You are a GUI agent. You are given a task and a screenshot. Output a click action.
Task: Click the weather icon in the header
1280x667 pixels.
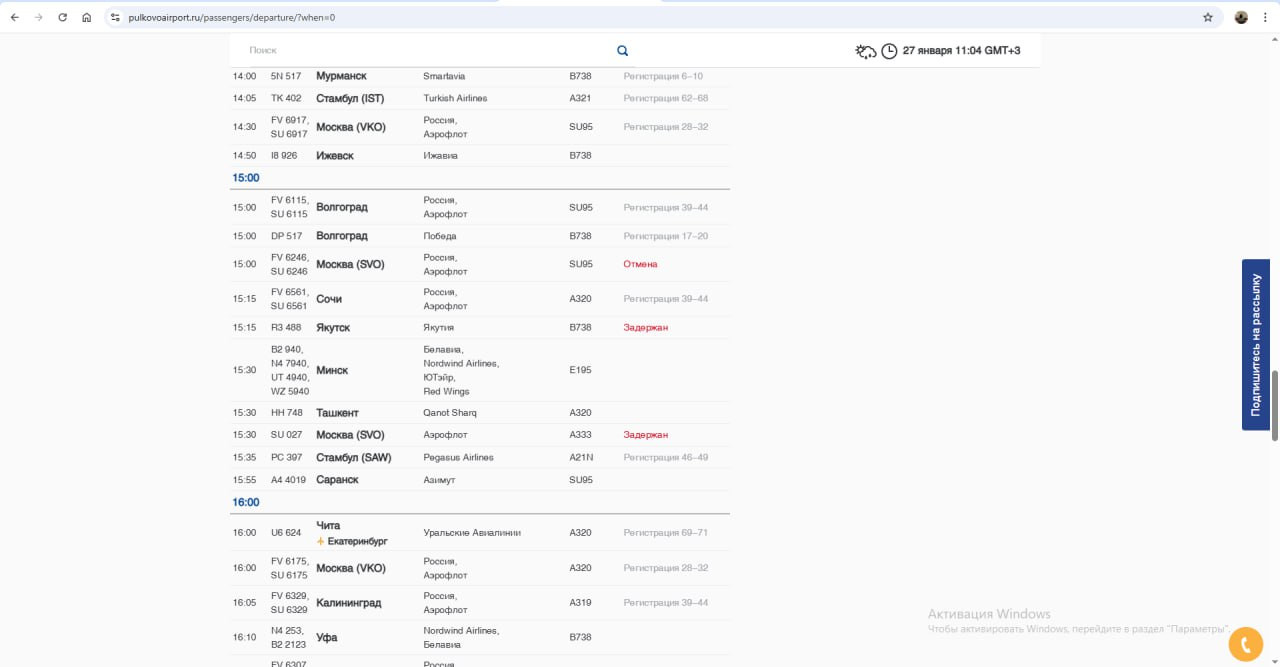click(866, 51)
